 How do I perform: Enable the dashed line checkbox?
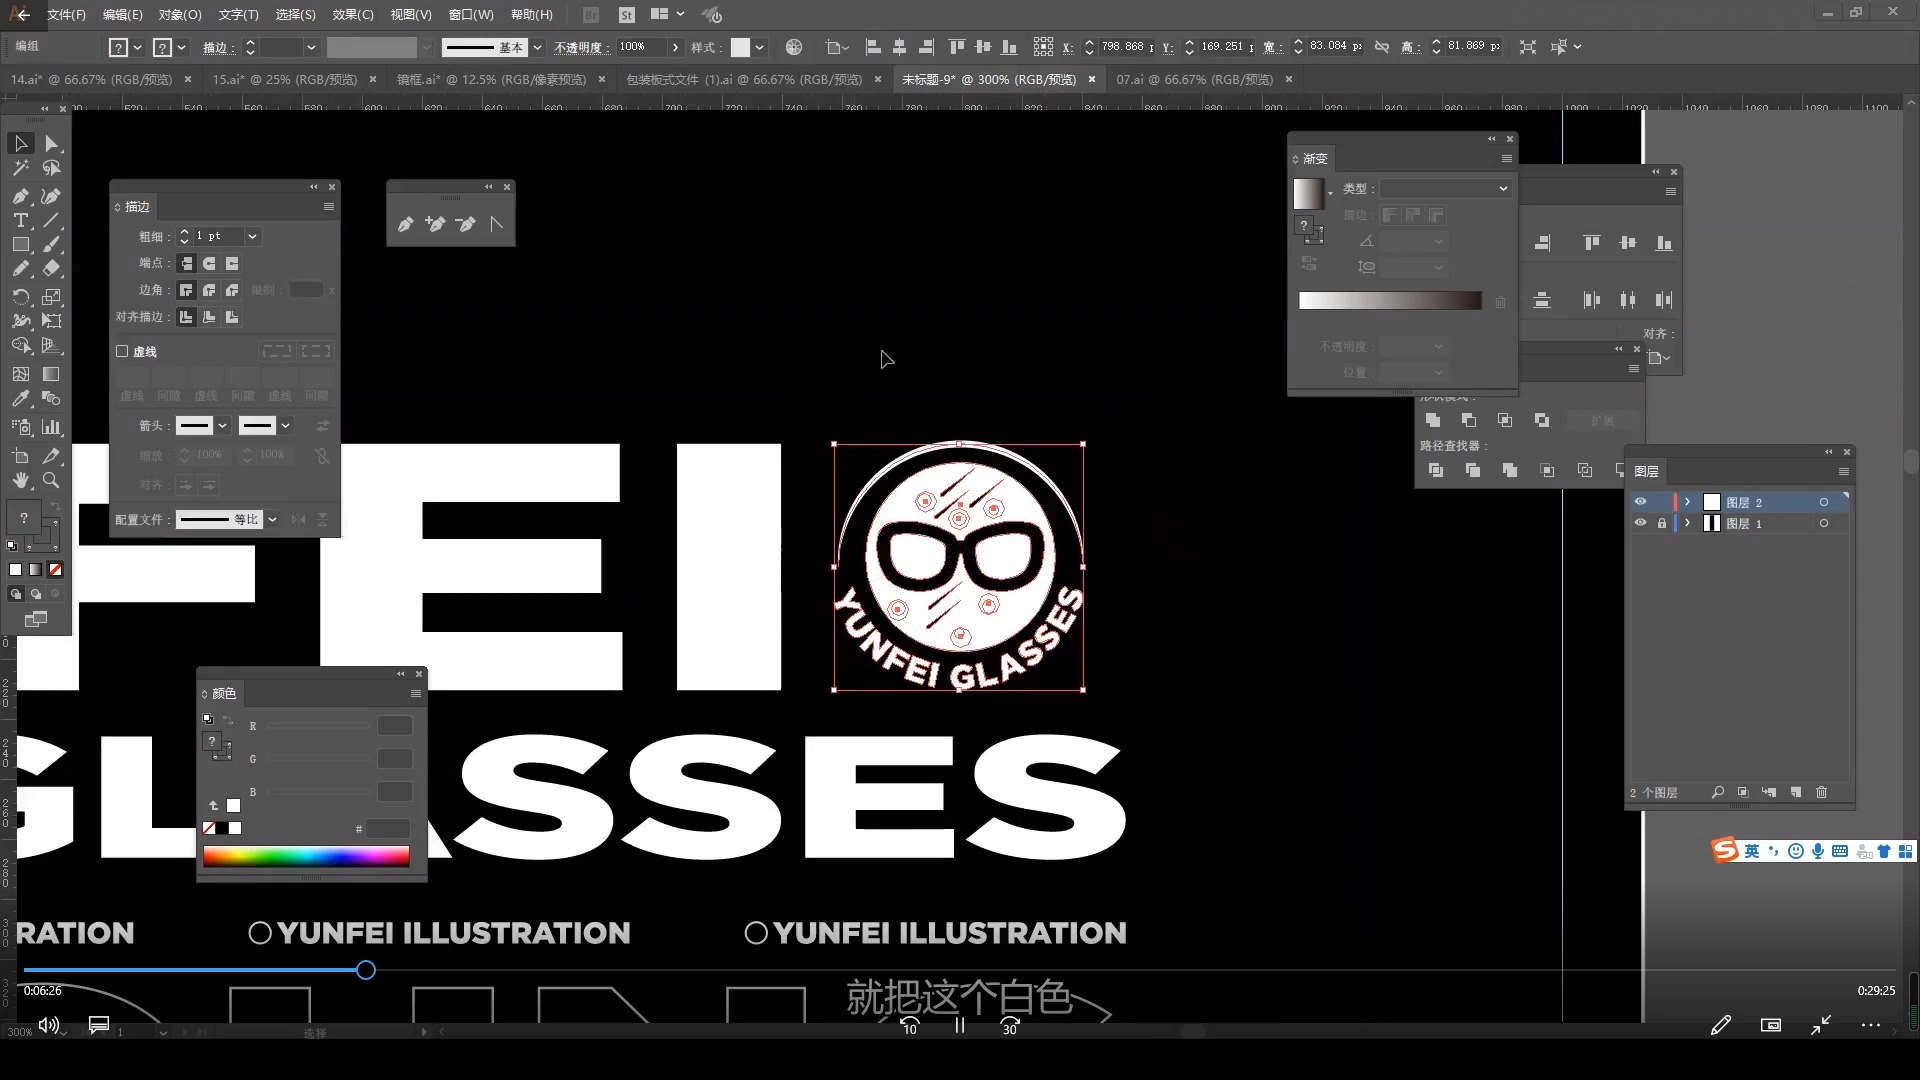[x=122, y=351]
